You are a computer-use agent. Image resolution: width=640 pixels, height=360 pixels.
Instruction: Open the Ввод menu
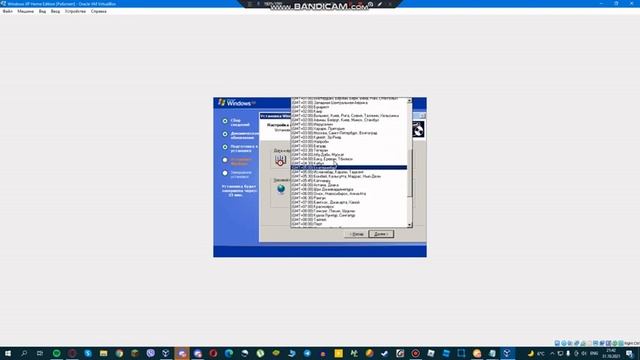(56, 11)
